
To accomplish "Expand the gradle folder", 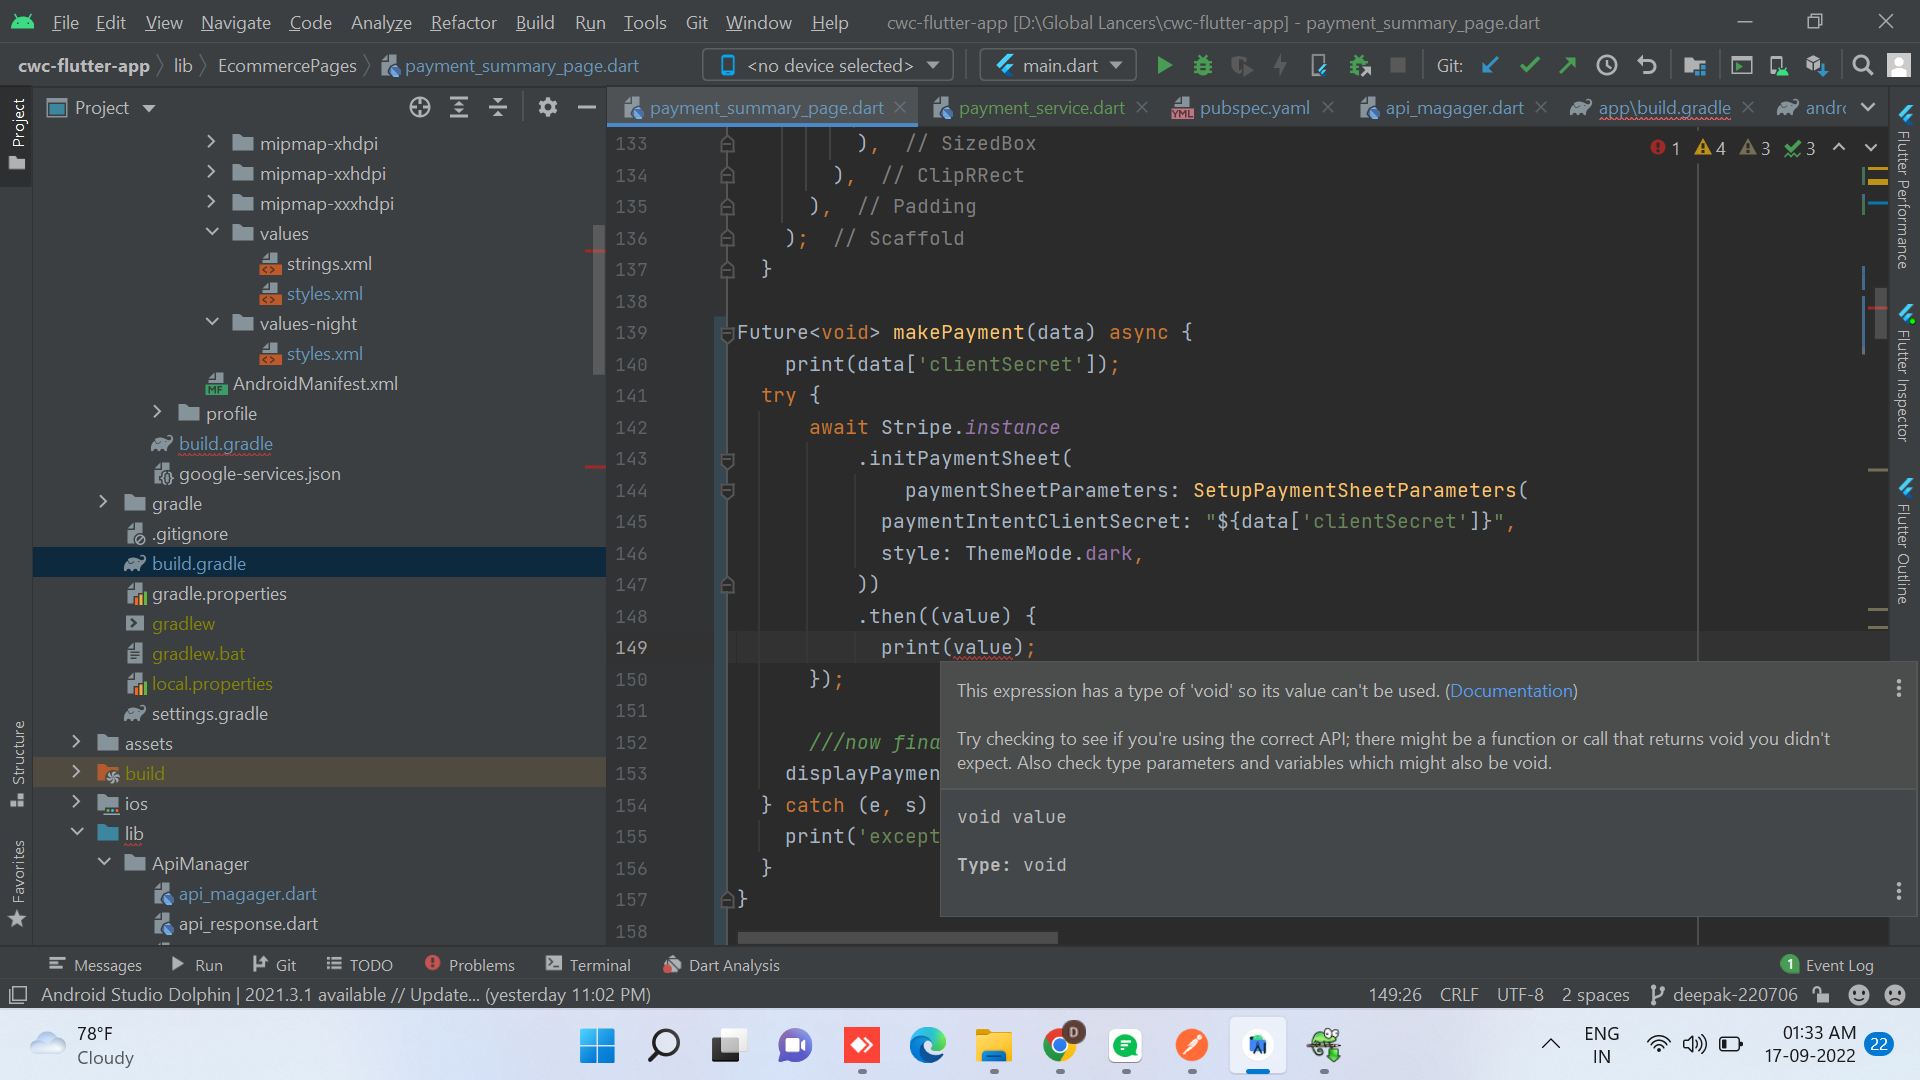I will (x=103, y=503).
